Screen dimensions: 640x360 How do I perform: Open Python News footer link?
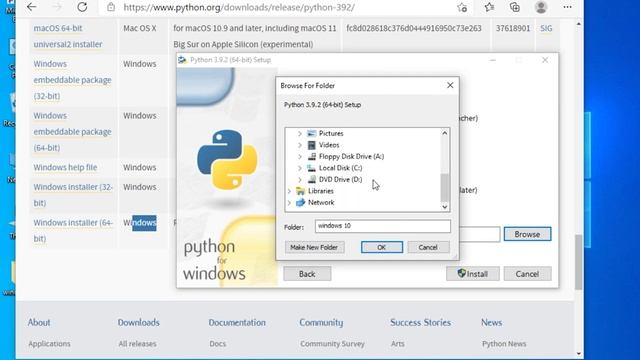coord(504,344)
